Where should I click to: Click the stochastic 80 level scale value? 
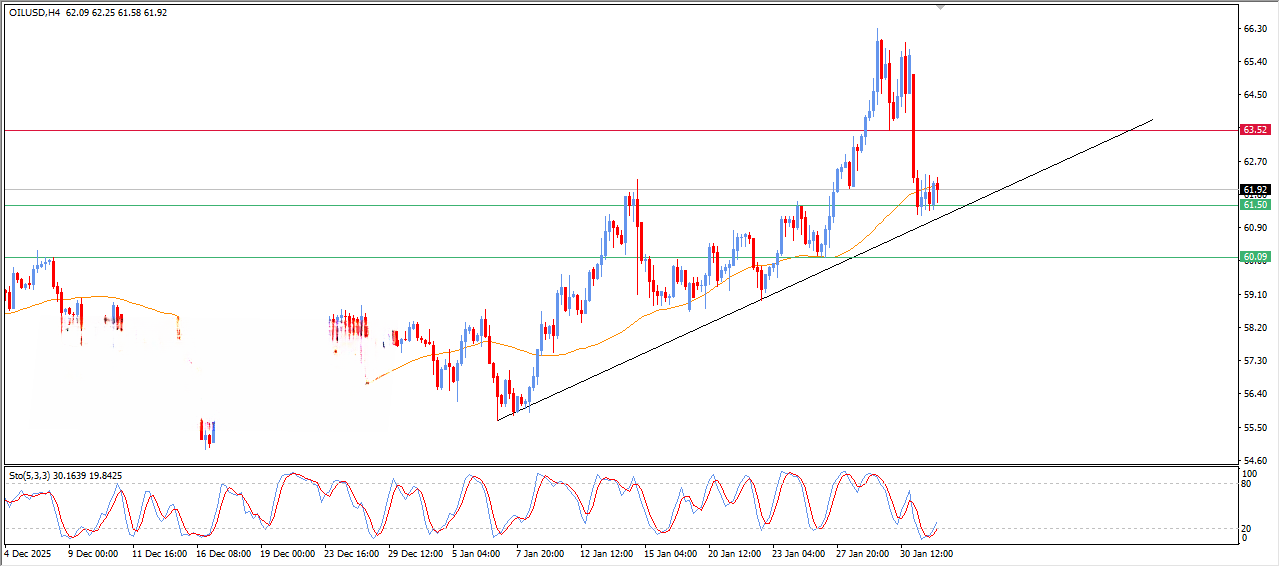[1246, 484]
